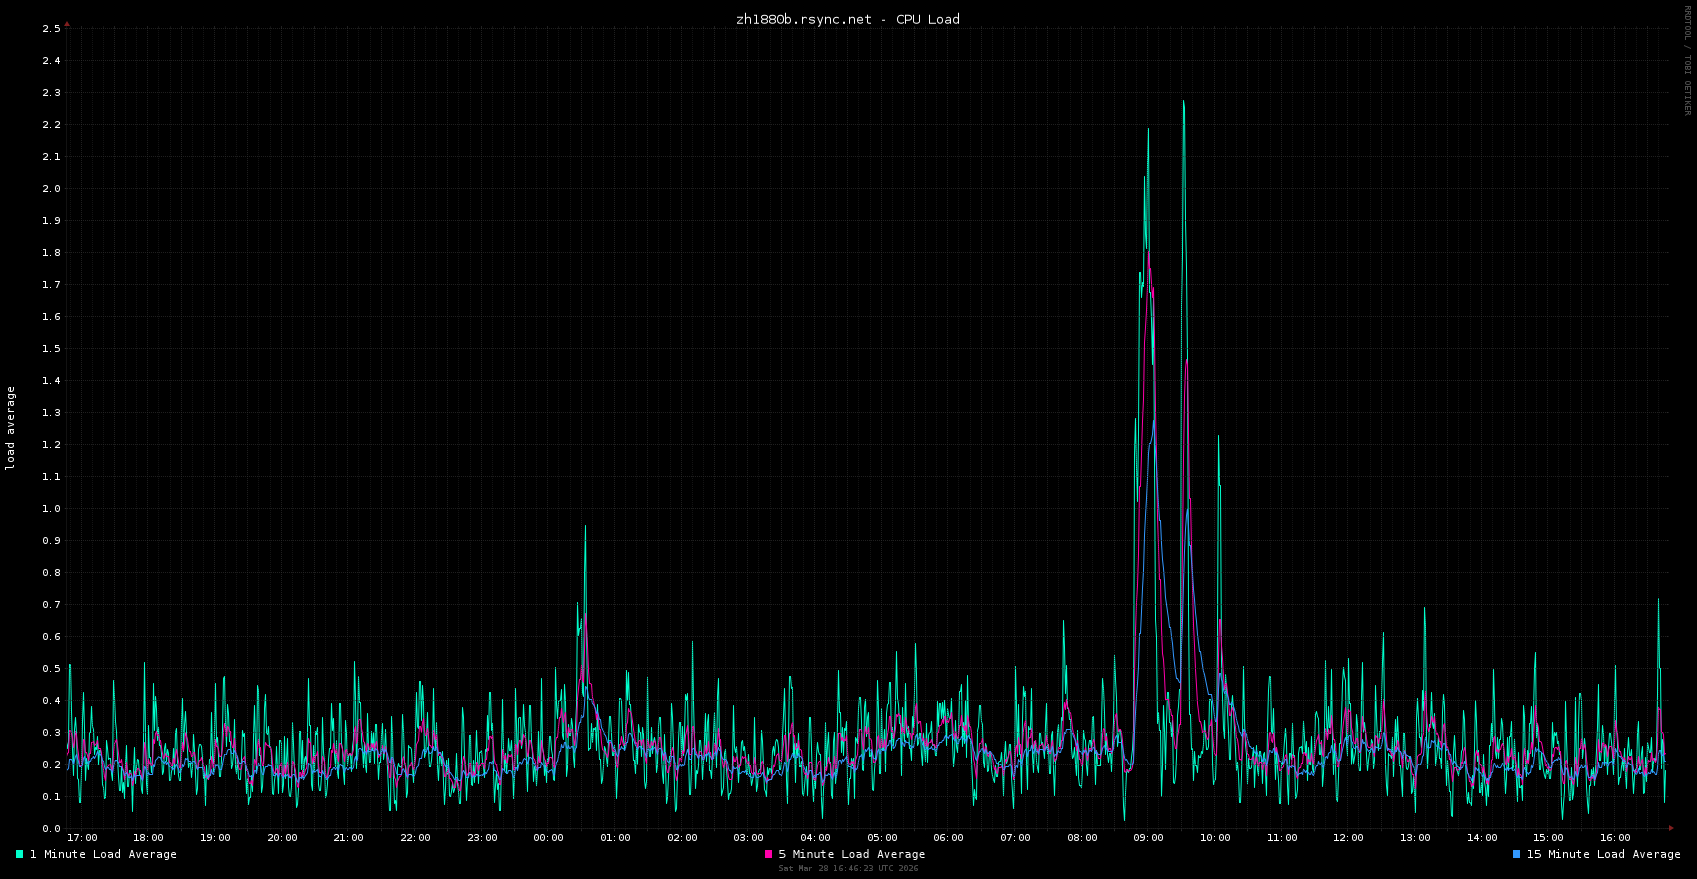Click the RRDTOOL / TOBI OETIKER watermark
The image size is (1697, 879).
pyautogui.click(x=1687, y=60)
